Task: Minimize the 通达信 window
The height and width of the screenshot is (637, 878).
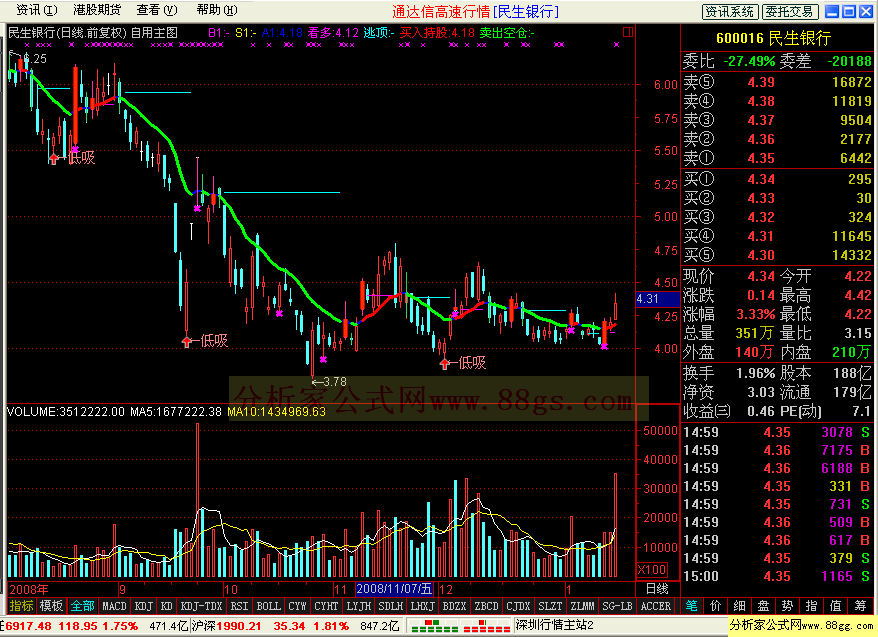Action: pyautogui.click(x=832, y=11)
